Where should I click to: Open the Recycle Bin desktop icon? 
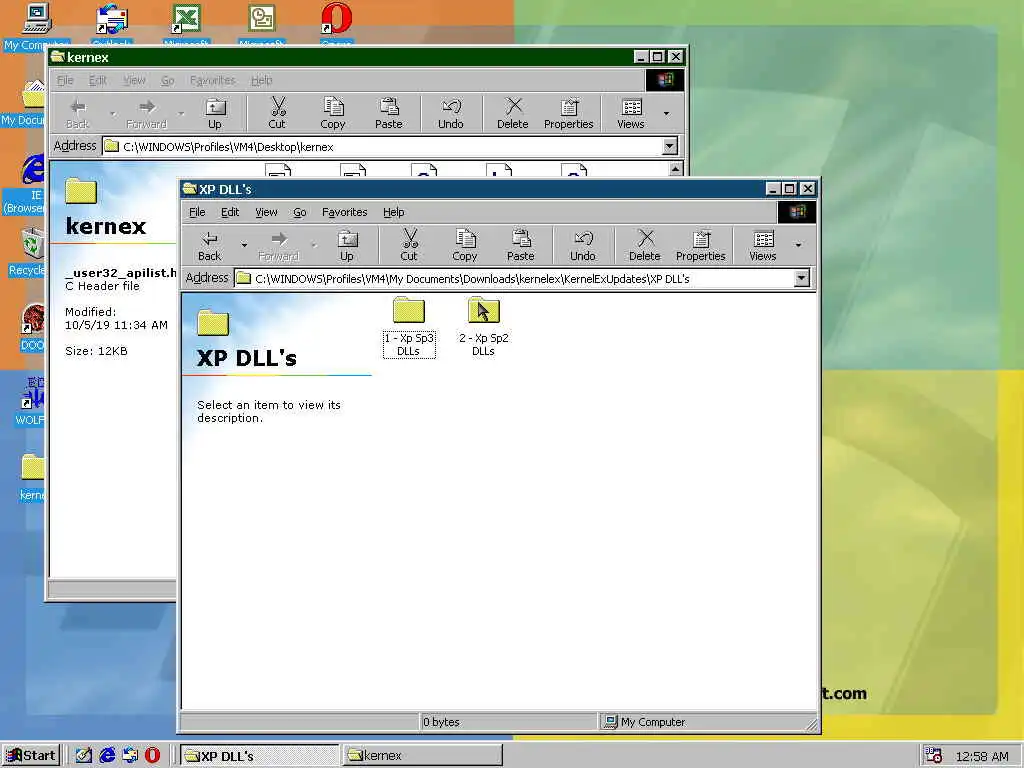coord(29,252)
